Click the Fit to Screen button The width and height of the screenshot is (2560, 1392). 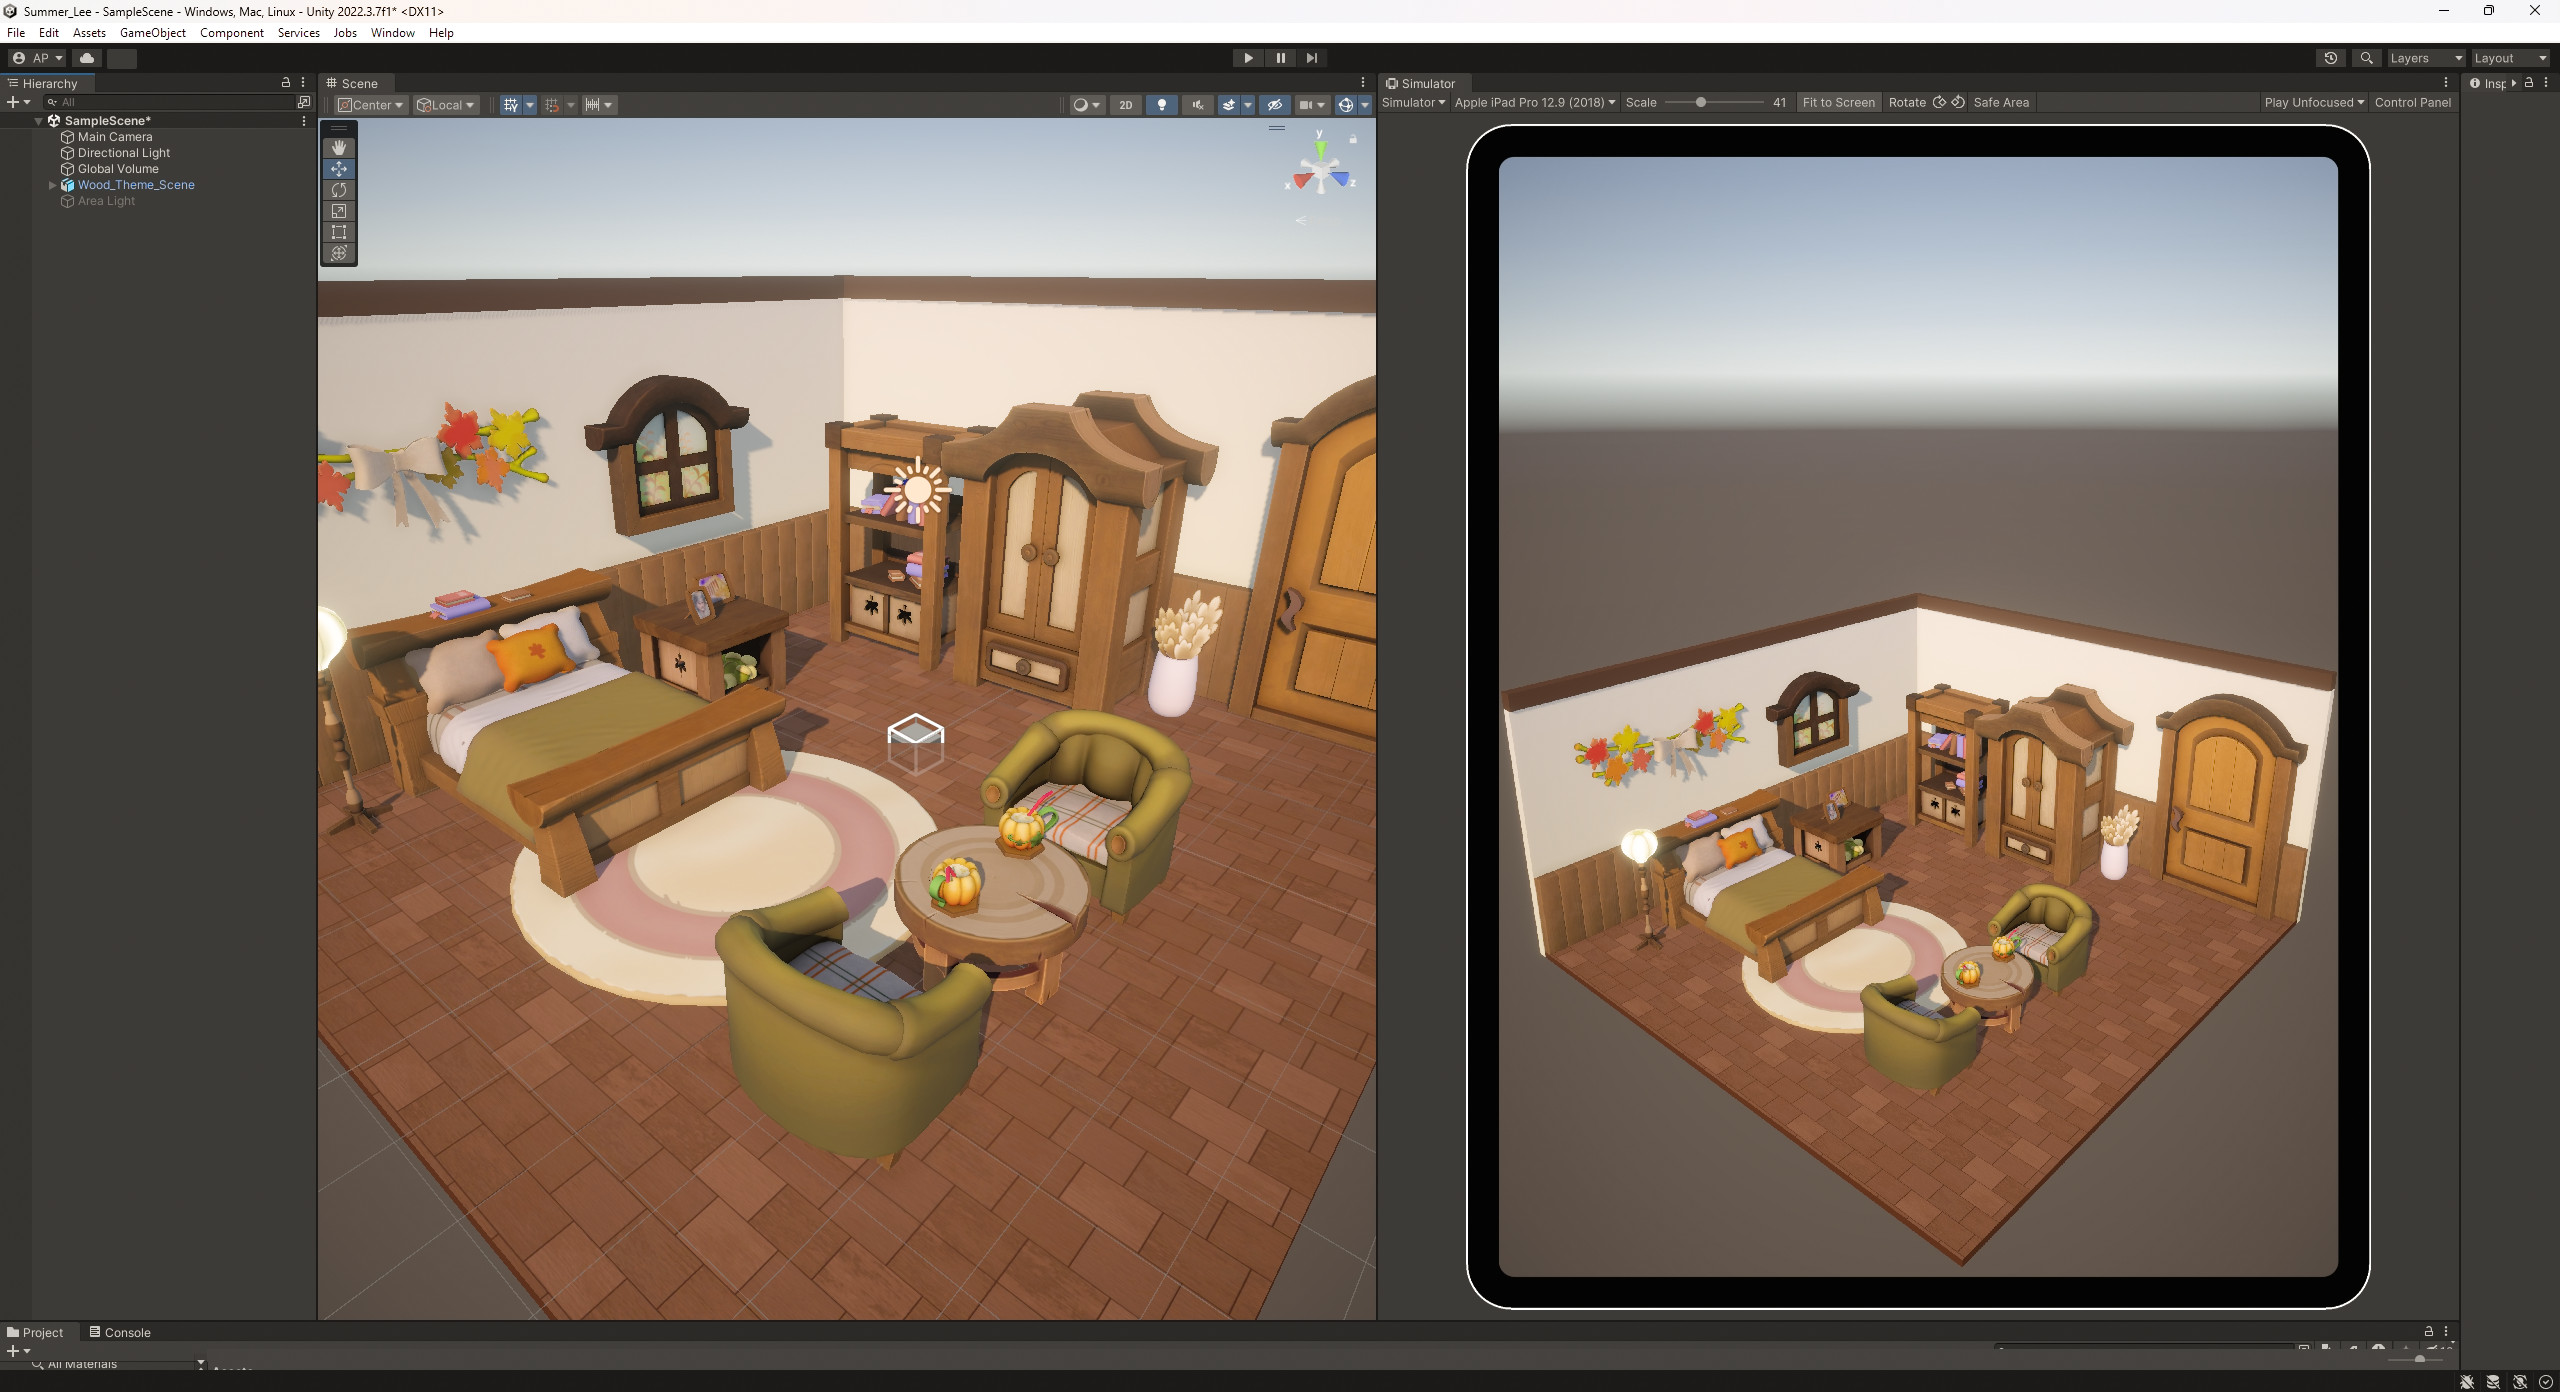[x=1838, y=102]
